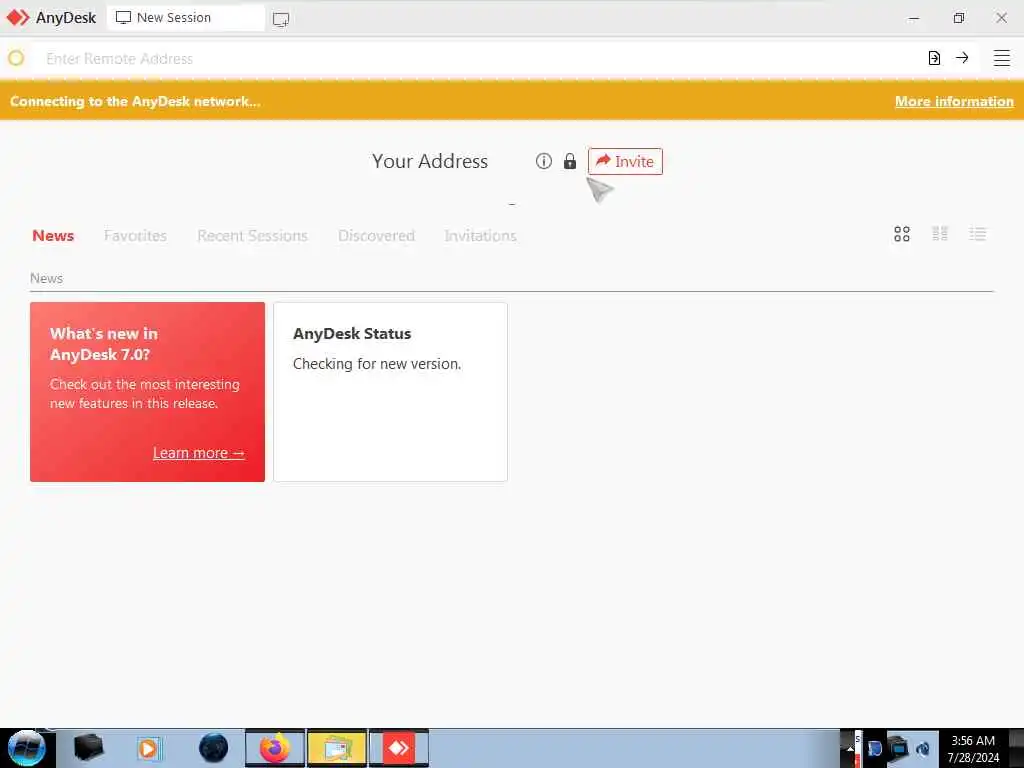Open the Invitations tab
The image size is (1024, 768).
(480, 235)
